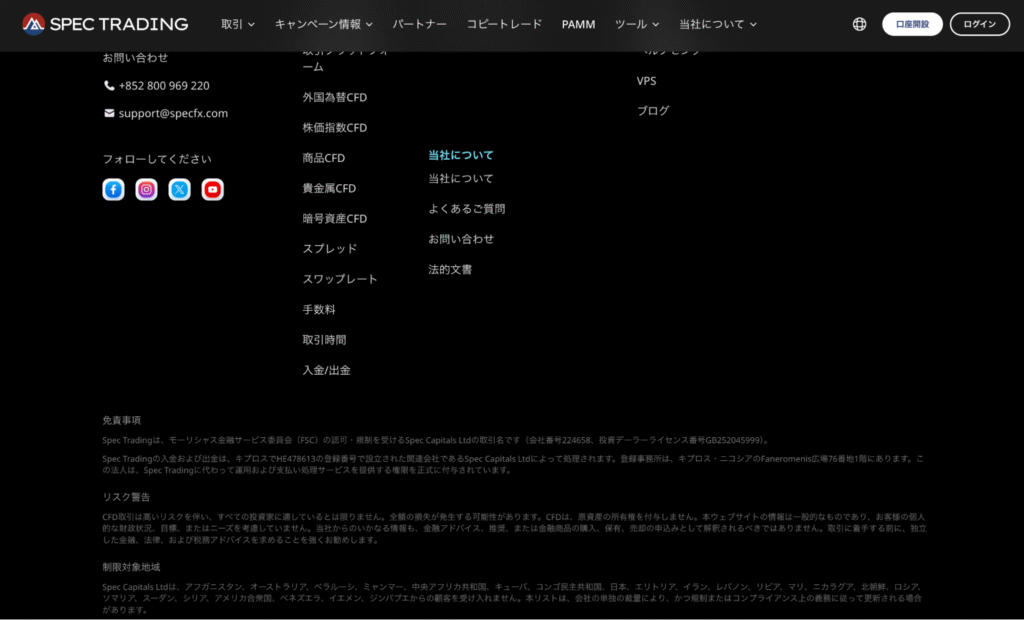Open the Instagram social icon
1024x620 pixels.
pos(146,189)
